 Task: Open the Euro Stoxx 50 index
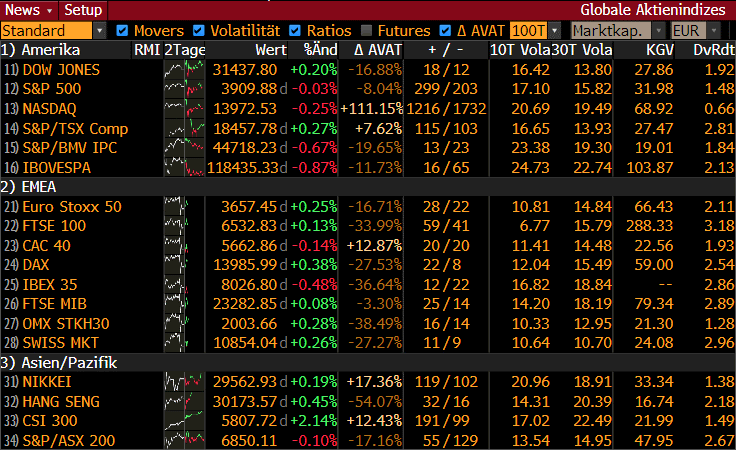(72, 206)
